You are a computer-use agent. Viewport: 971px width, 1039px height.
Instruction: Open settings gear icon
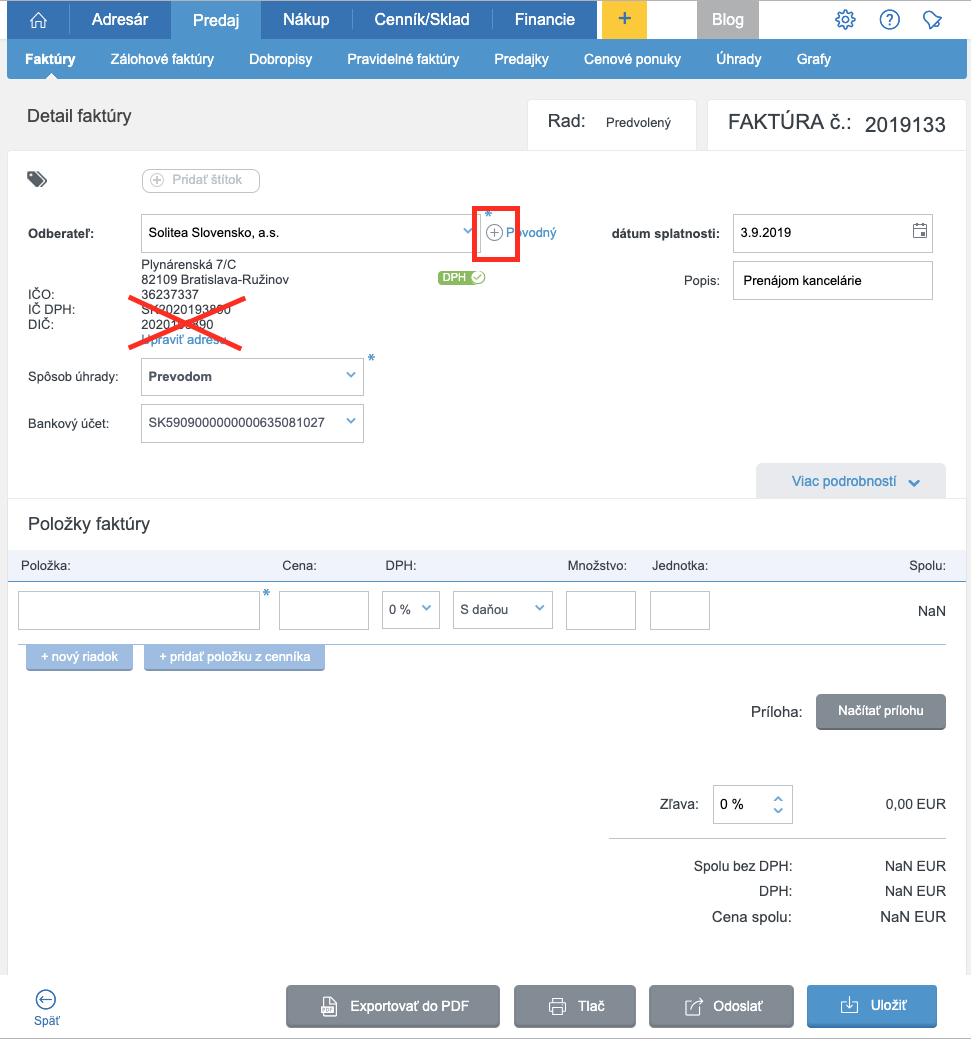pyautogui.click(x=845, y=20)
